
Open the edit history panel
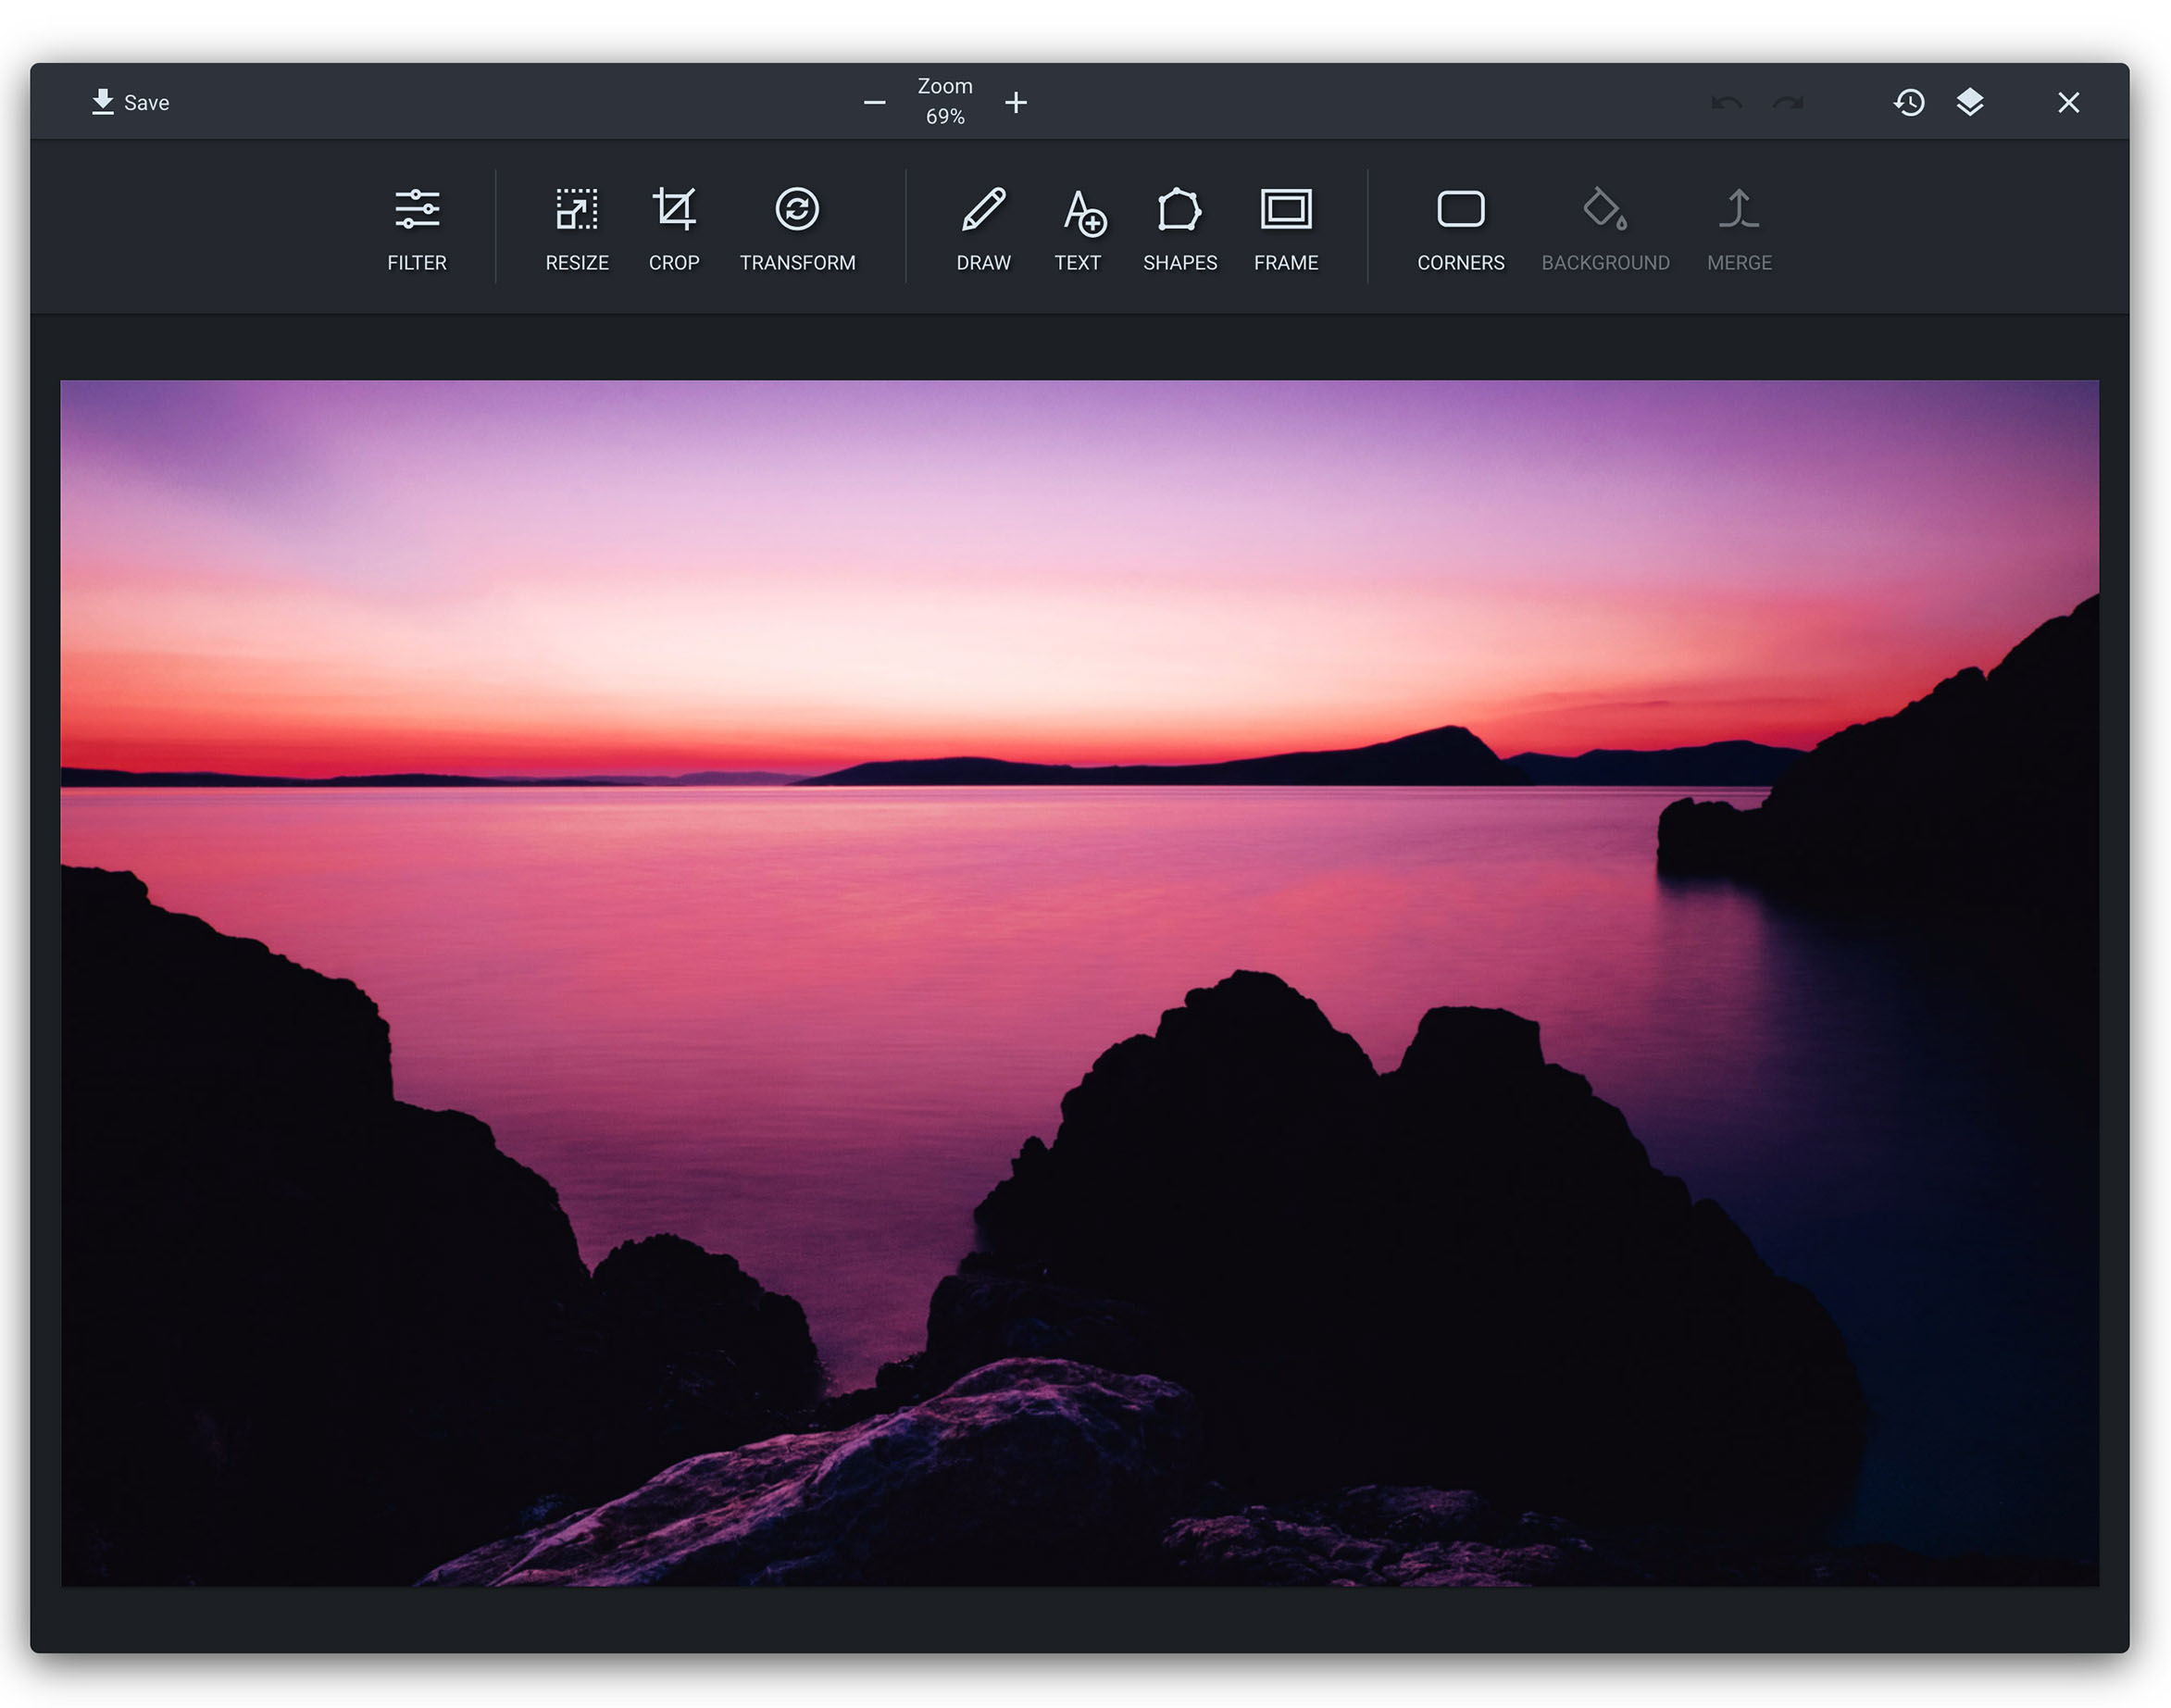(1908, 102)
